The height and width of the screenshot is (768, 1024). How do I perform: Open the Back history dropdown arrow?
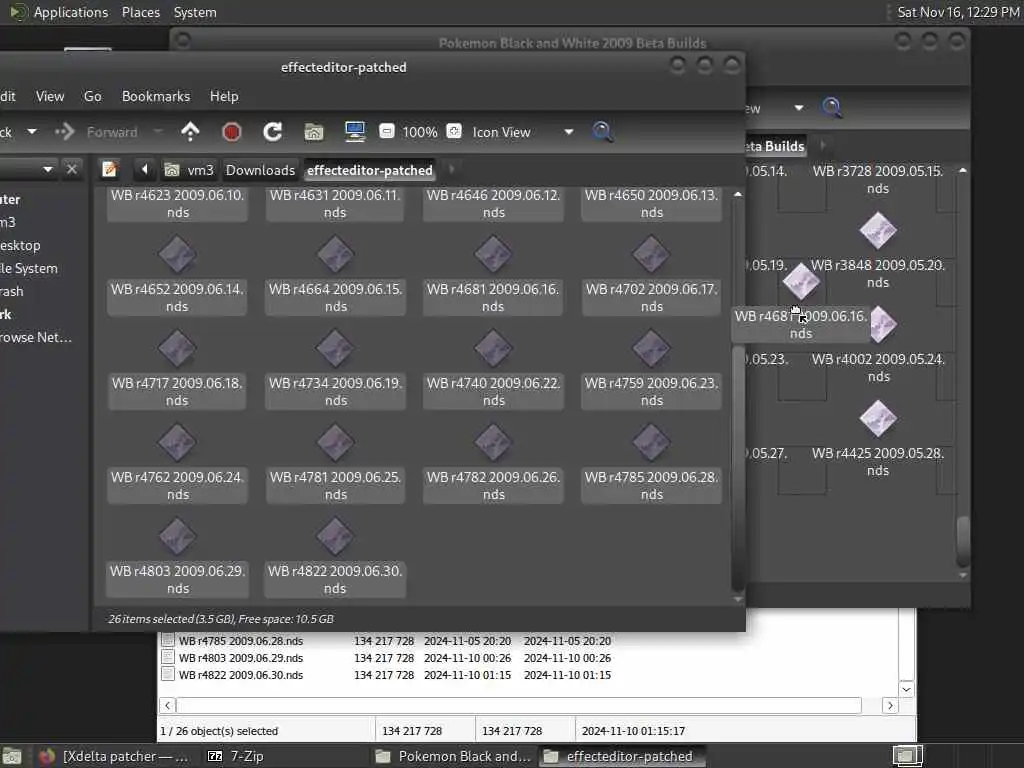(31, 132)
